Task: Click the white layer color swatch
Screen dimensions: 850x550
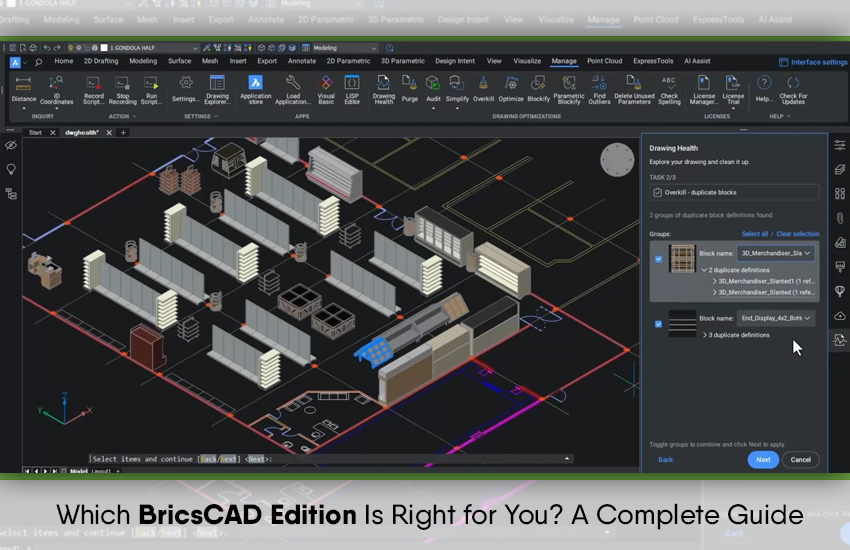Action: pos(104,48)
